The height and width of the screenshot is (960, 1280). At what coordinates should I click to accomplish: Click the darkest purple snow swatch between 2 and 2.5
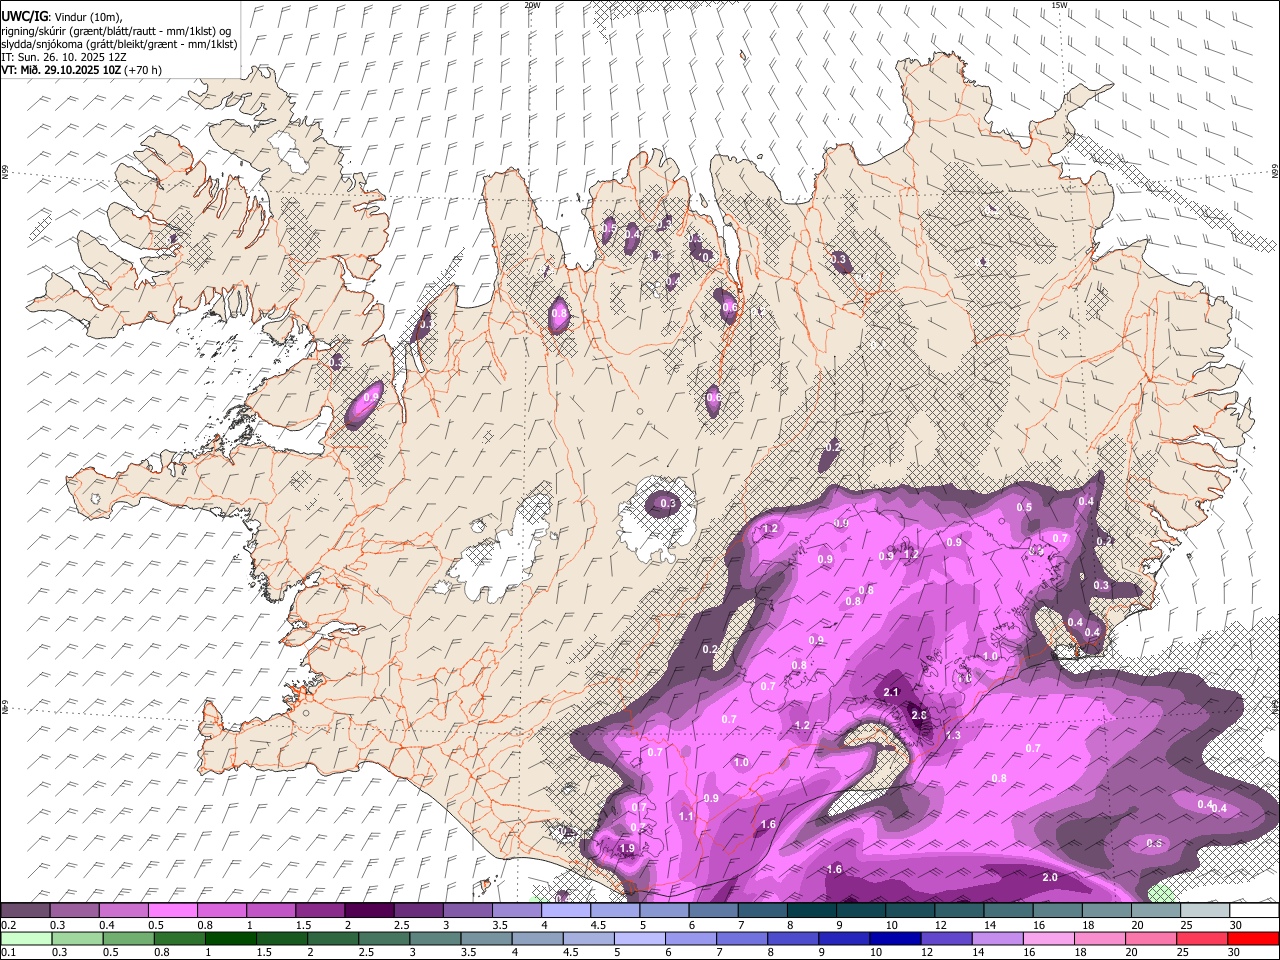(x=369, y=911)
